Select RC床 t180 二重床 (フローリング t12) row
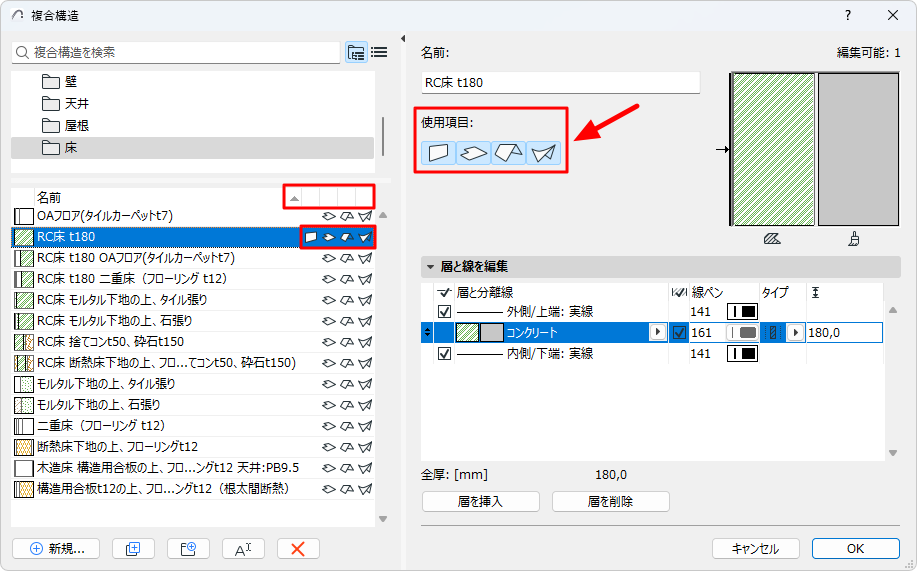917x571 pixels. click(192, 279)
